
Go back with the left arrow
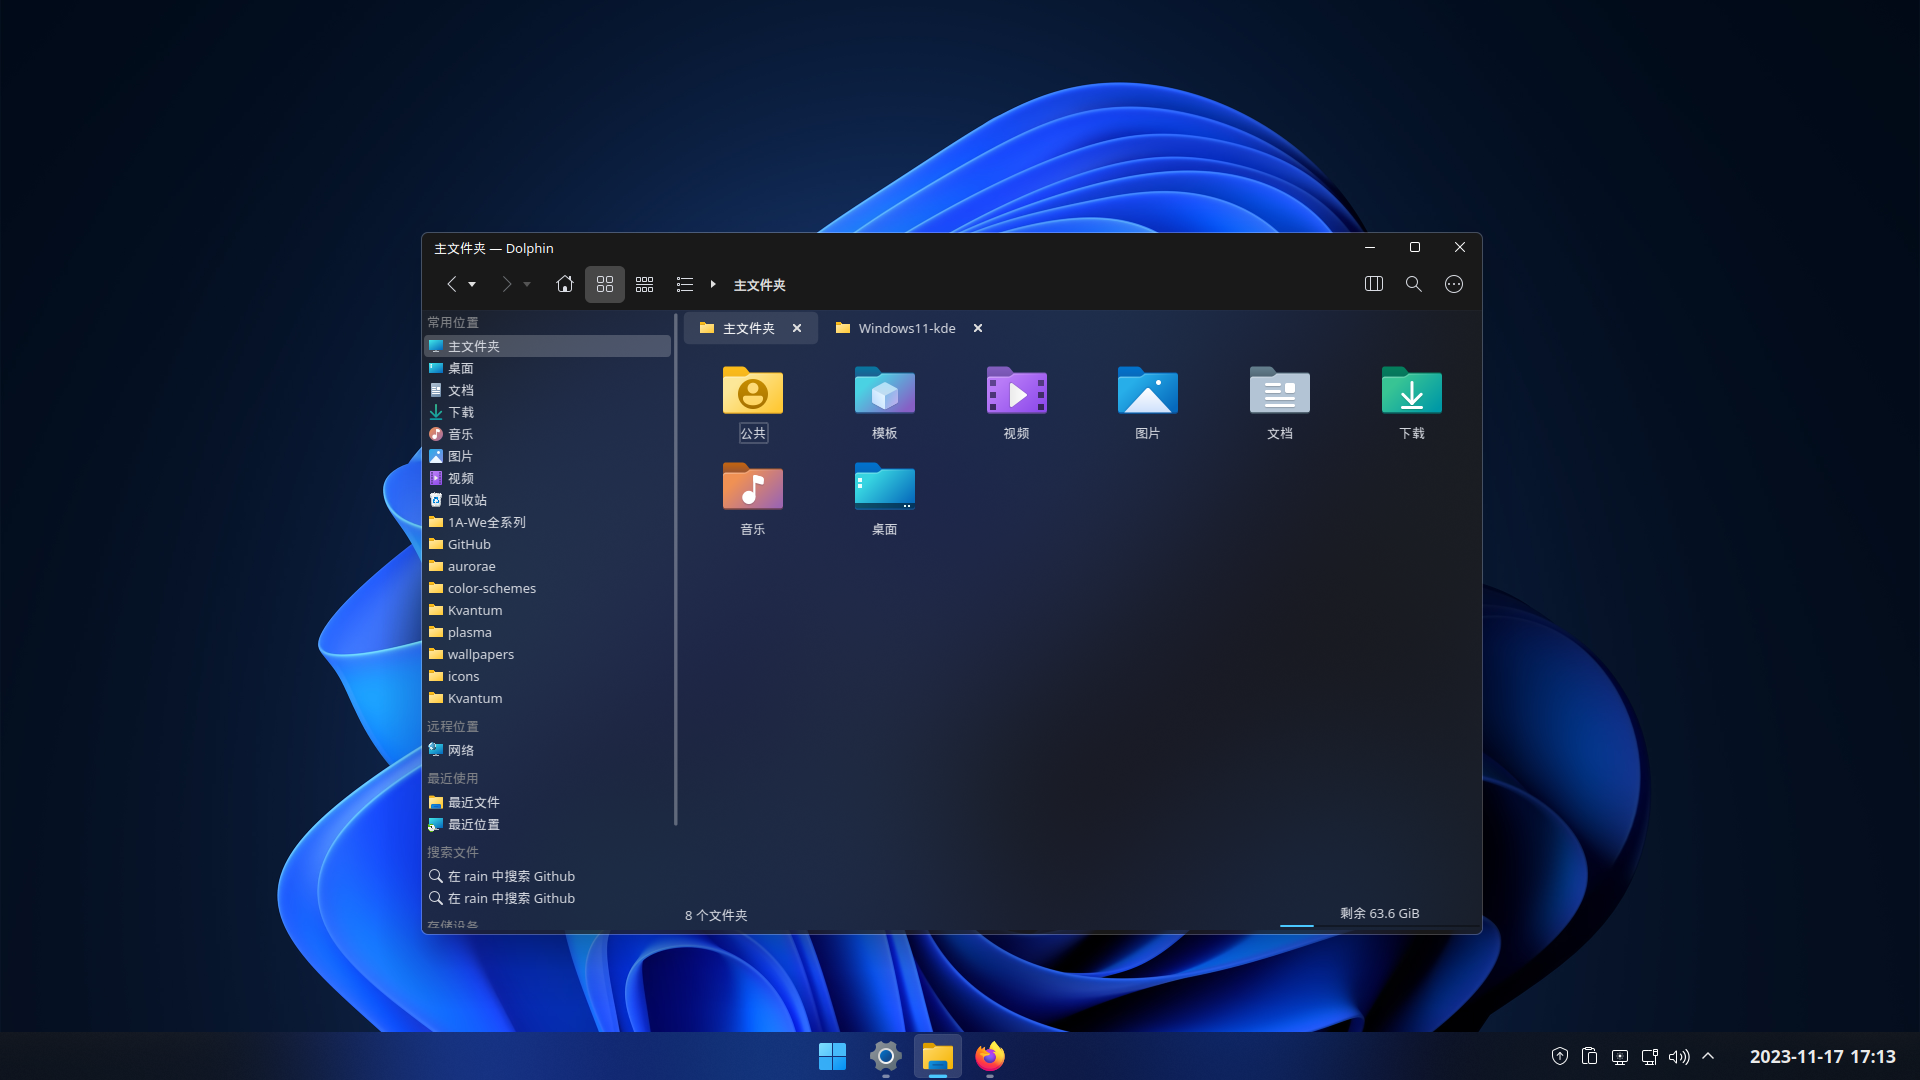point(451,285)
